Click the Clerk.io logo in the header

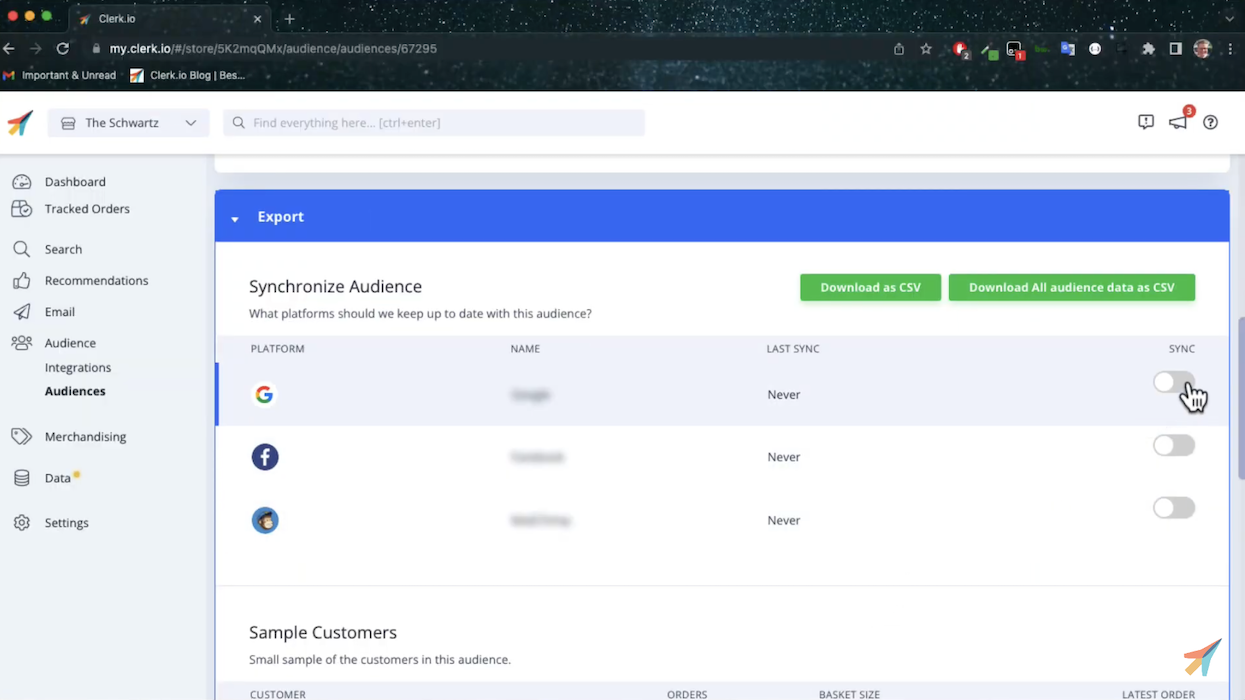coord(20,122)
